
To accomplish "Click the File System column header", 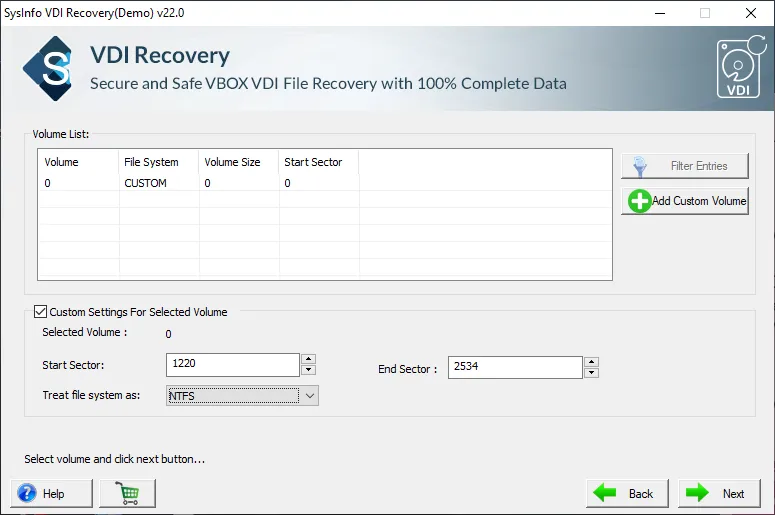I will (159, 162).
